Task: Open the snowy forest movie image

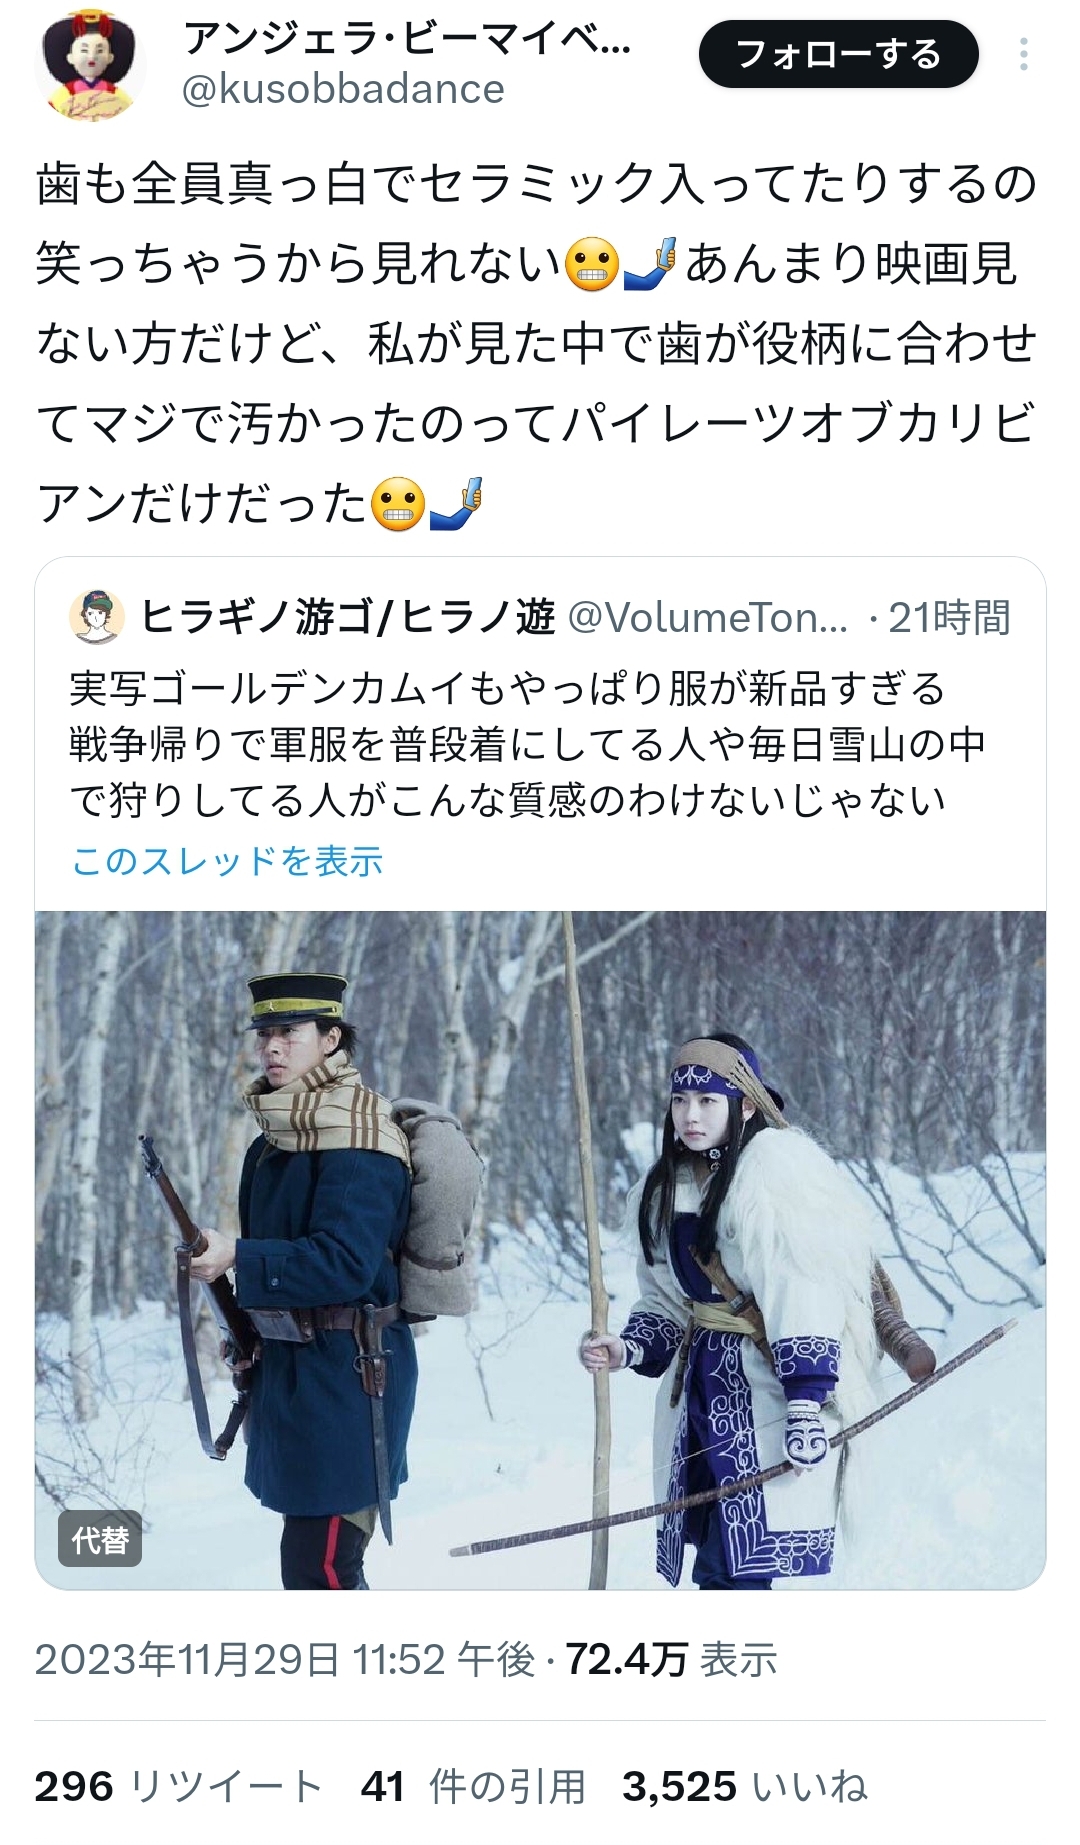Action: point(540,1249)
